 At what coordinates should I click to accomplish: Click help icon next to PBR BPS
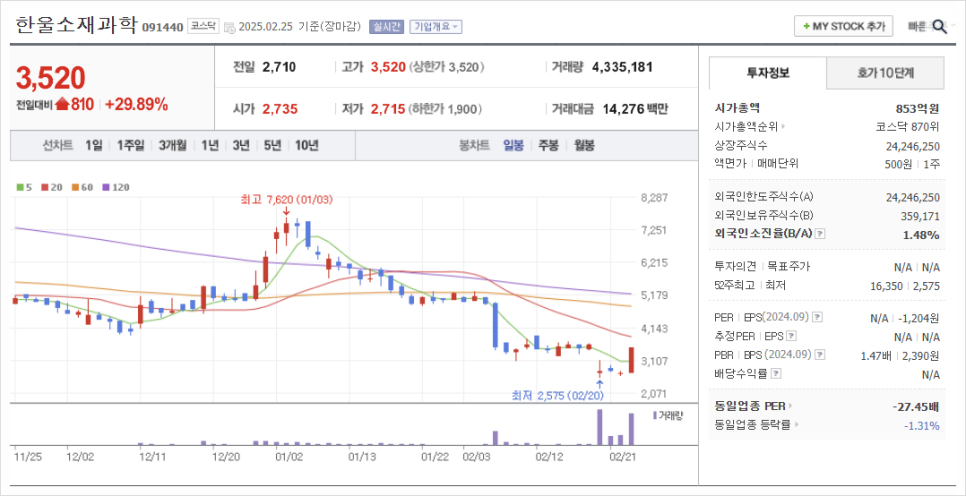819,354
